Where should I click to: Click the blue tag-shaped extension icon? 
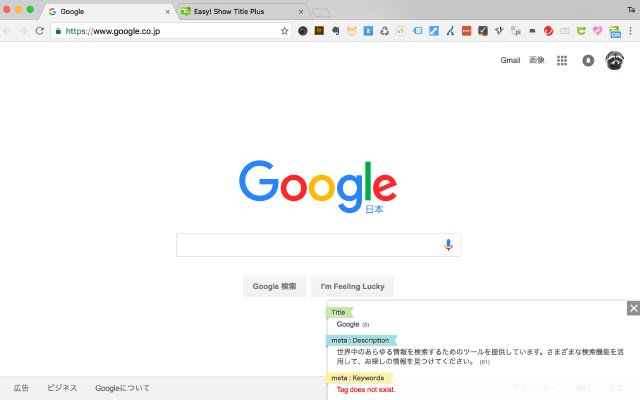417,31
